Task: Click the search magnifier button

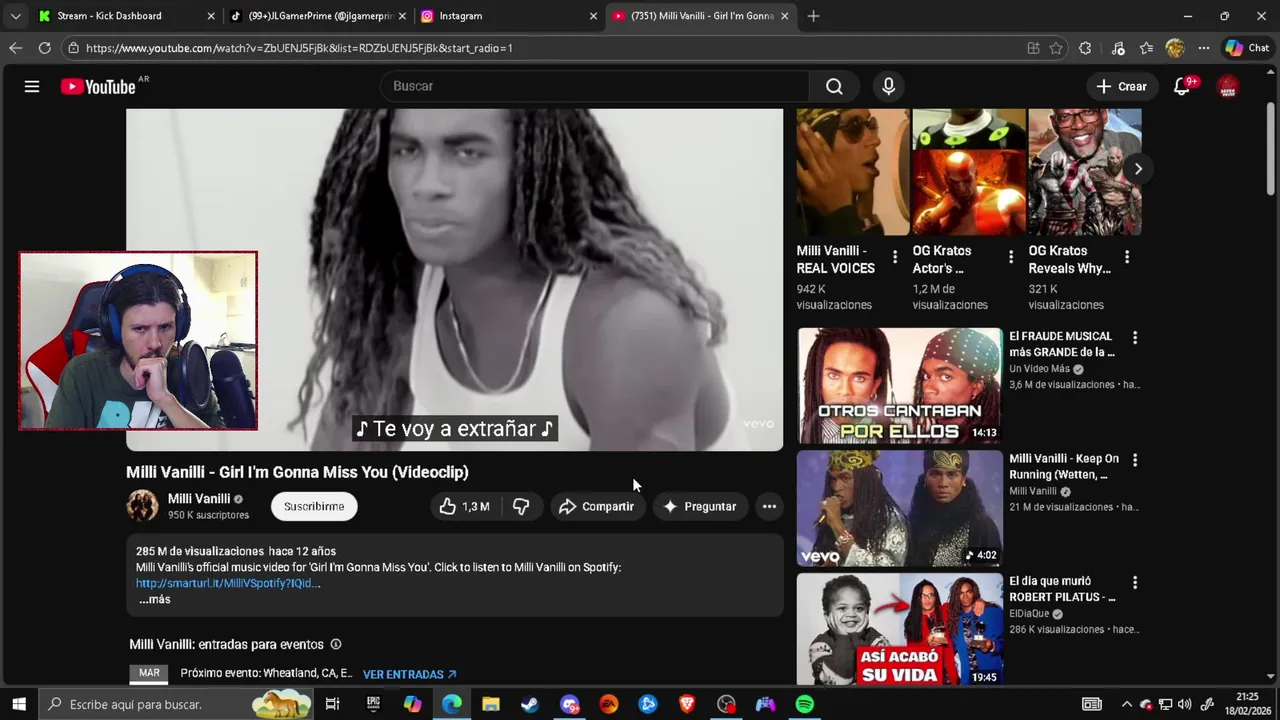Action: tap(834, 87)
